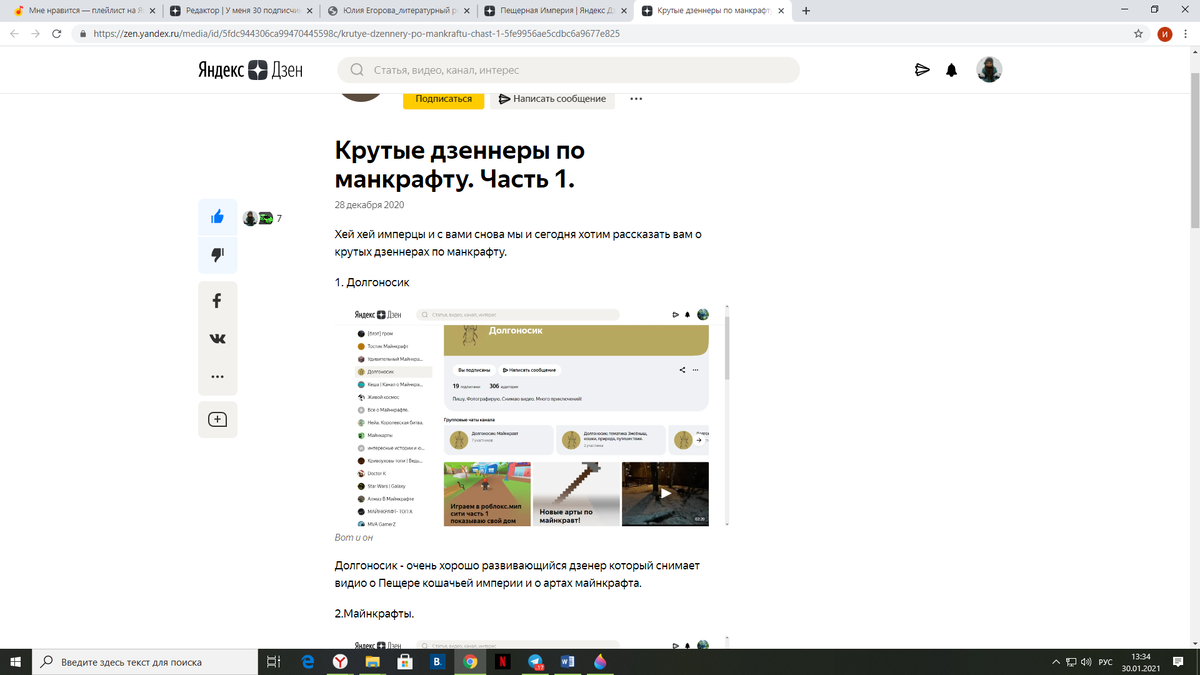Click the Zen search field

click(x=568, y=70)
